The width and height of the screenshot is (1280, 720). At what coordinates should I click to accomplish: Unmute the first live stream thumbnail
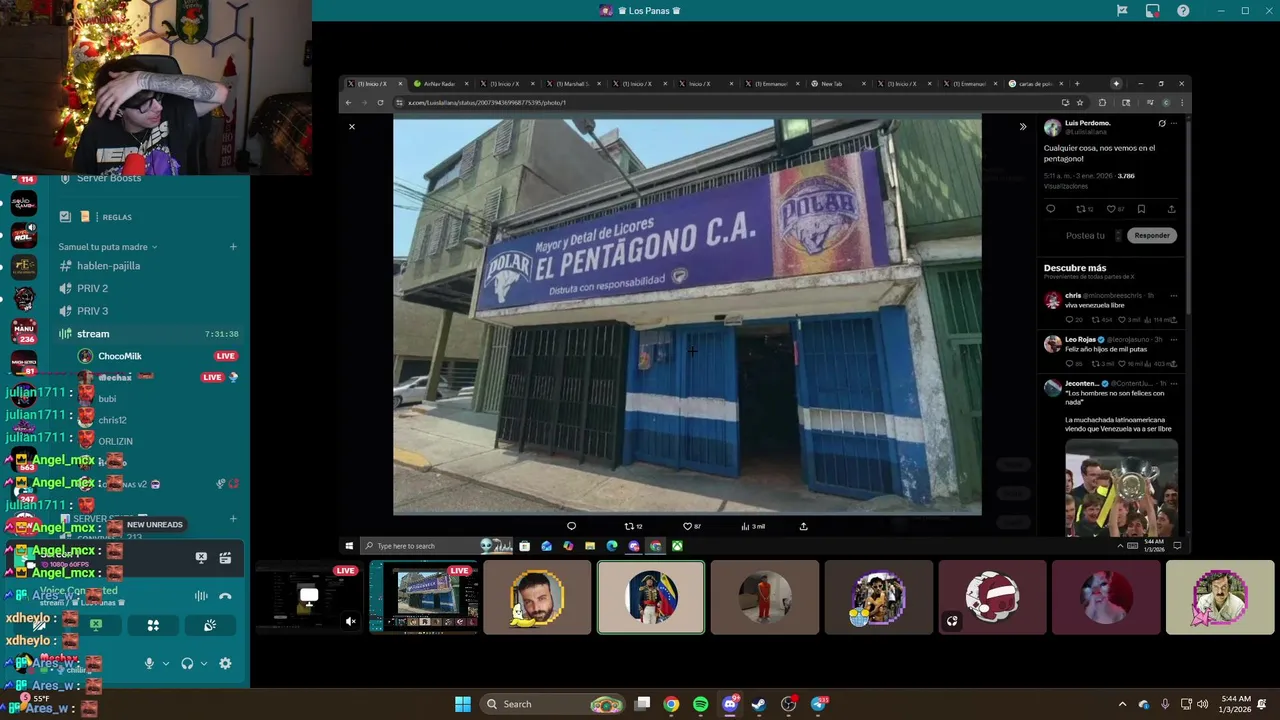point(350,621)
